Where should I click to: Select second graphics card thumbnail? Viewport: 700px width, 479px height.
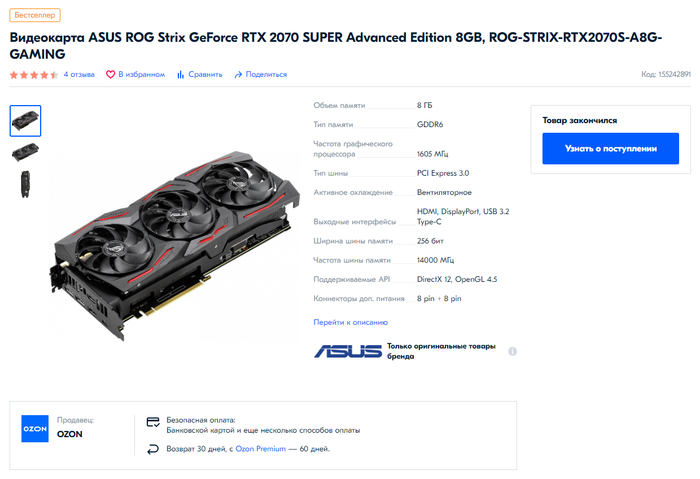(25, 152)
